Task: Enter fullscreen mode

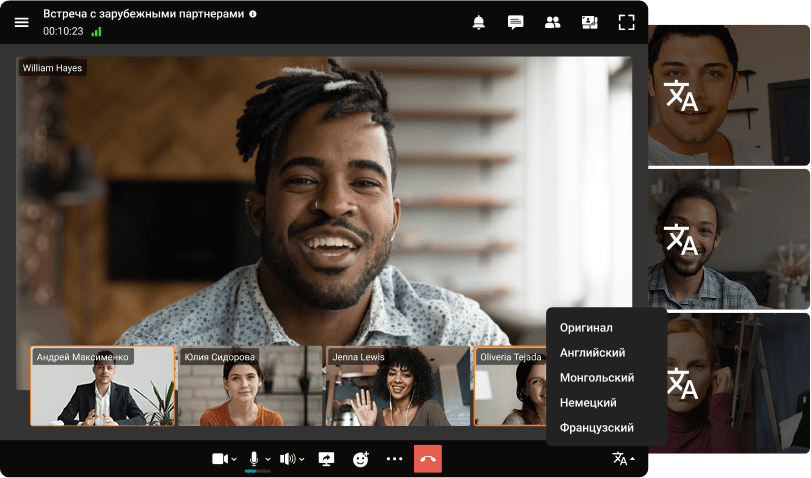Action: coord(626,22)
